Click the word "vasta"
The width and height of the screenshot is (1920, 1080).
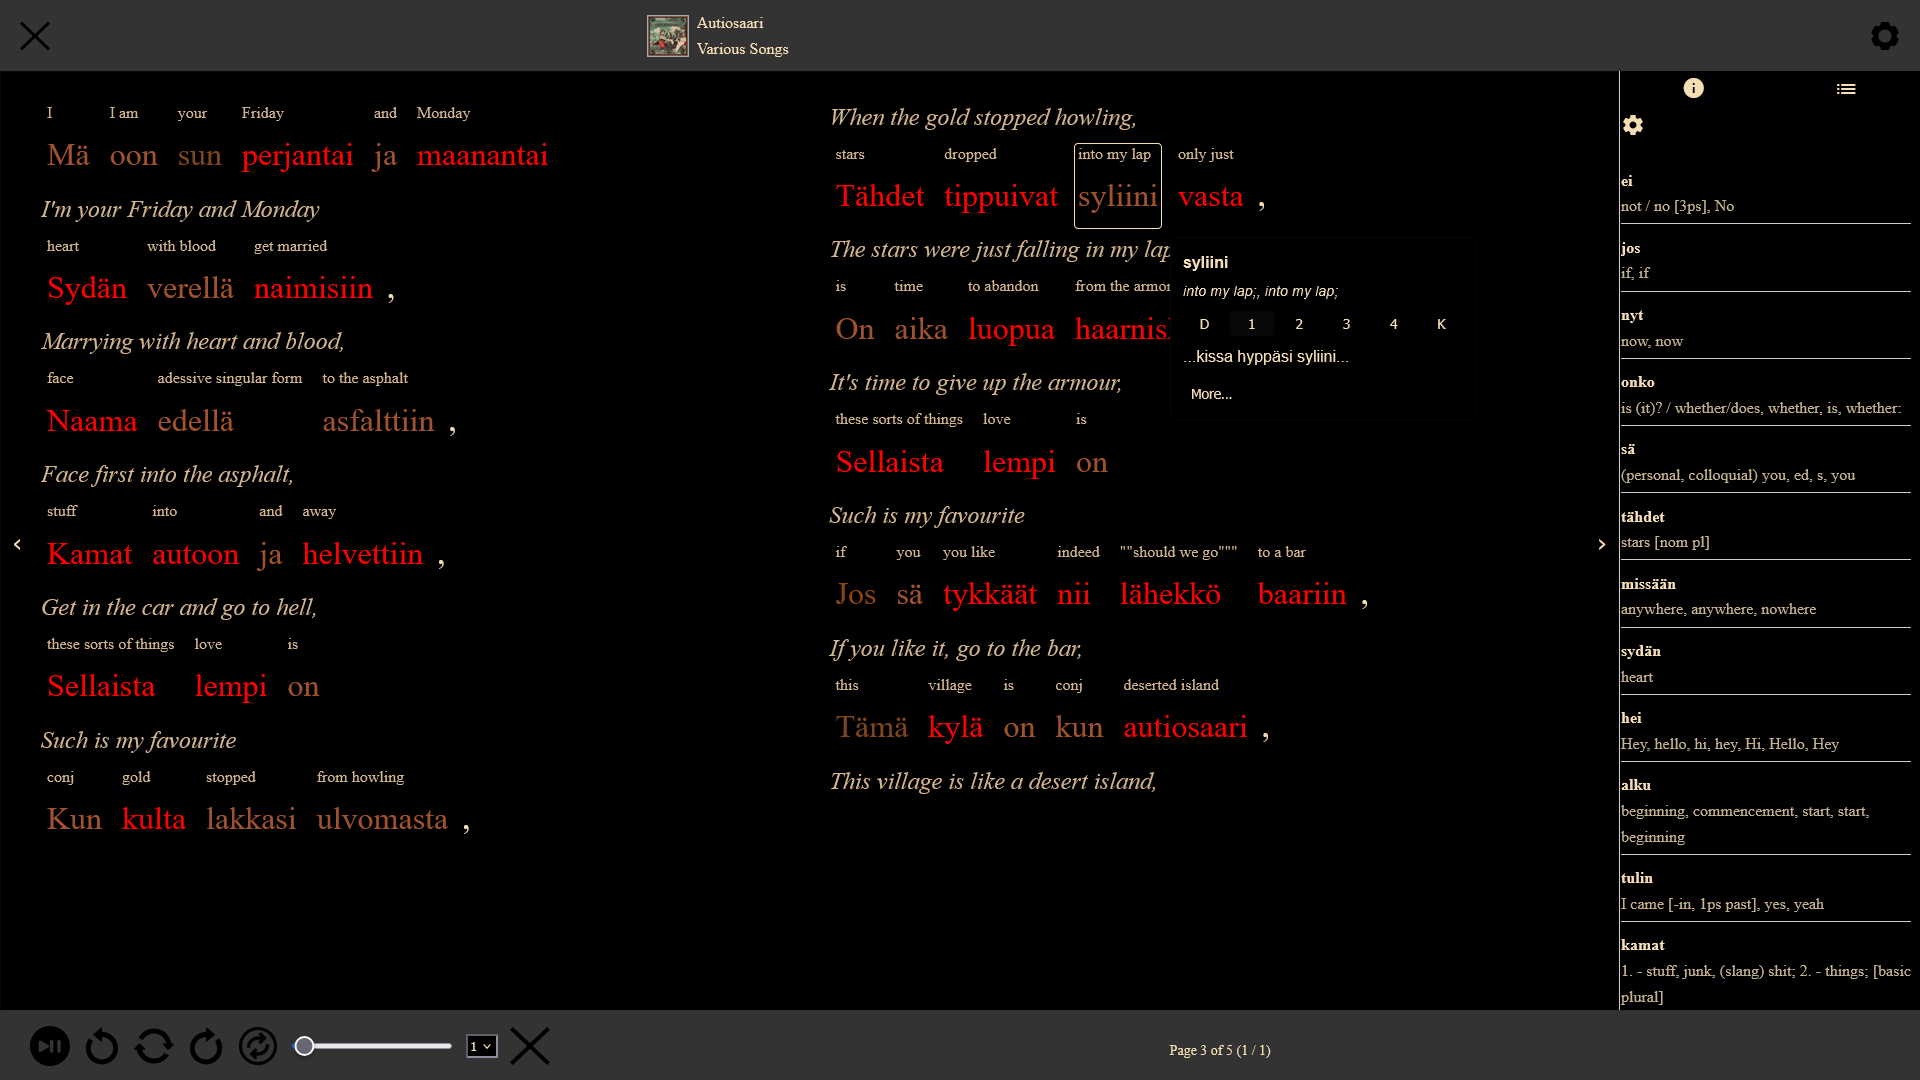tap(1210, 196)
